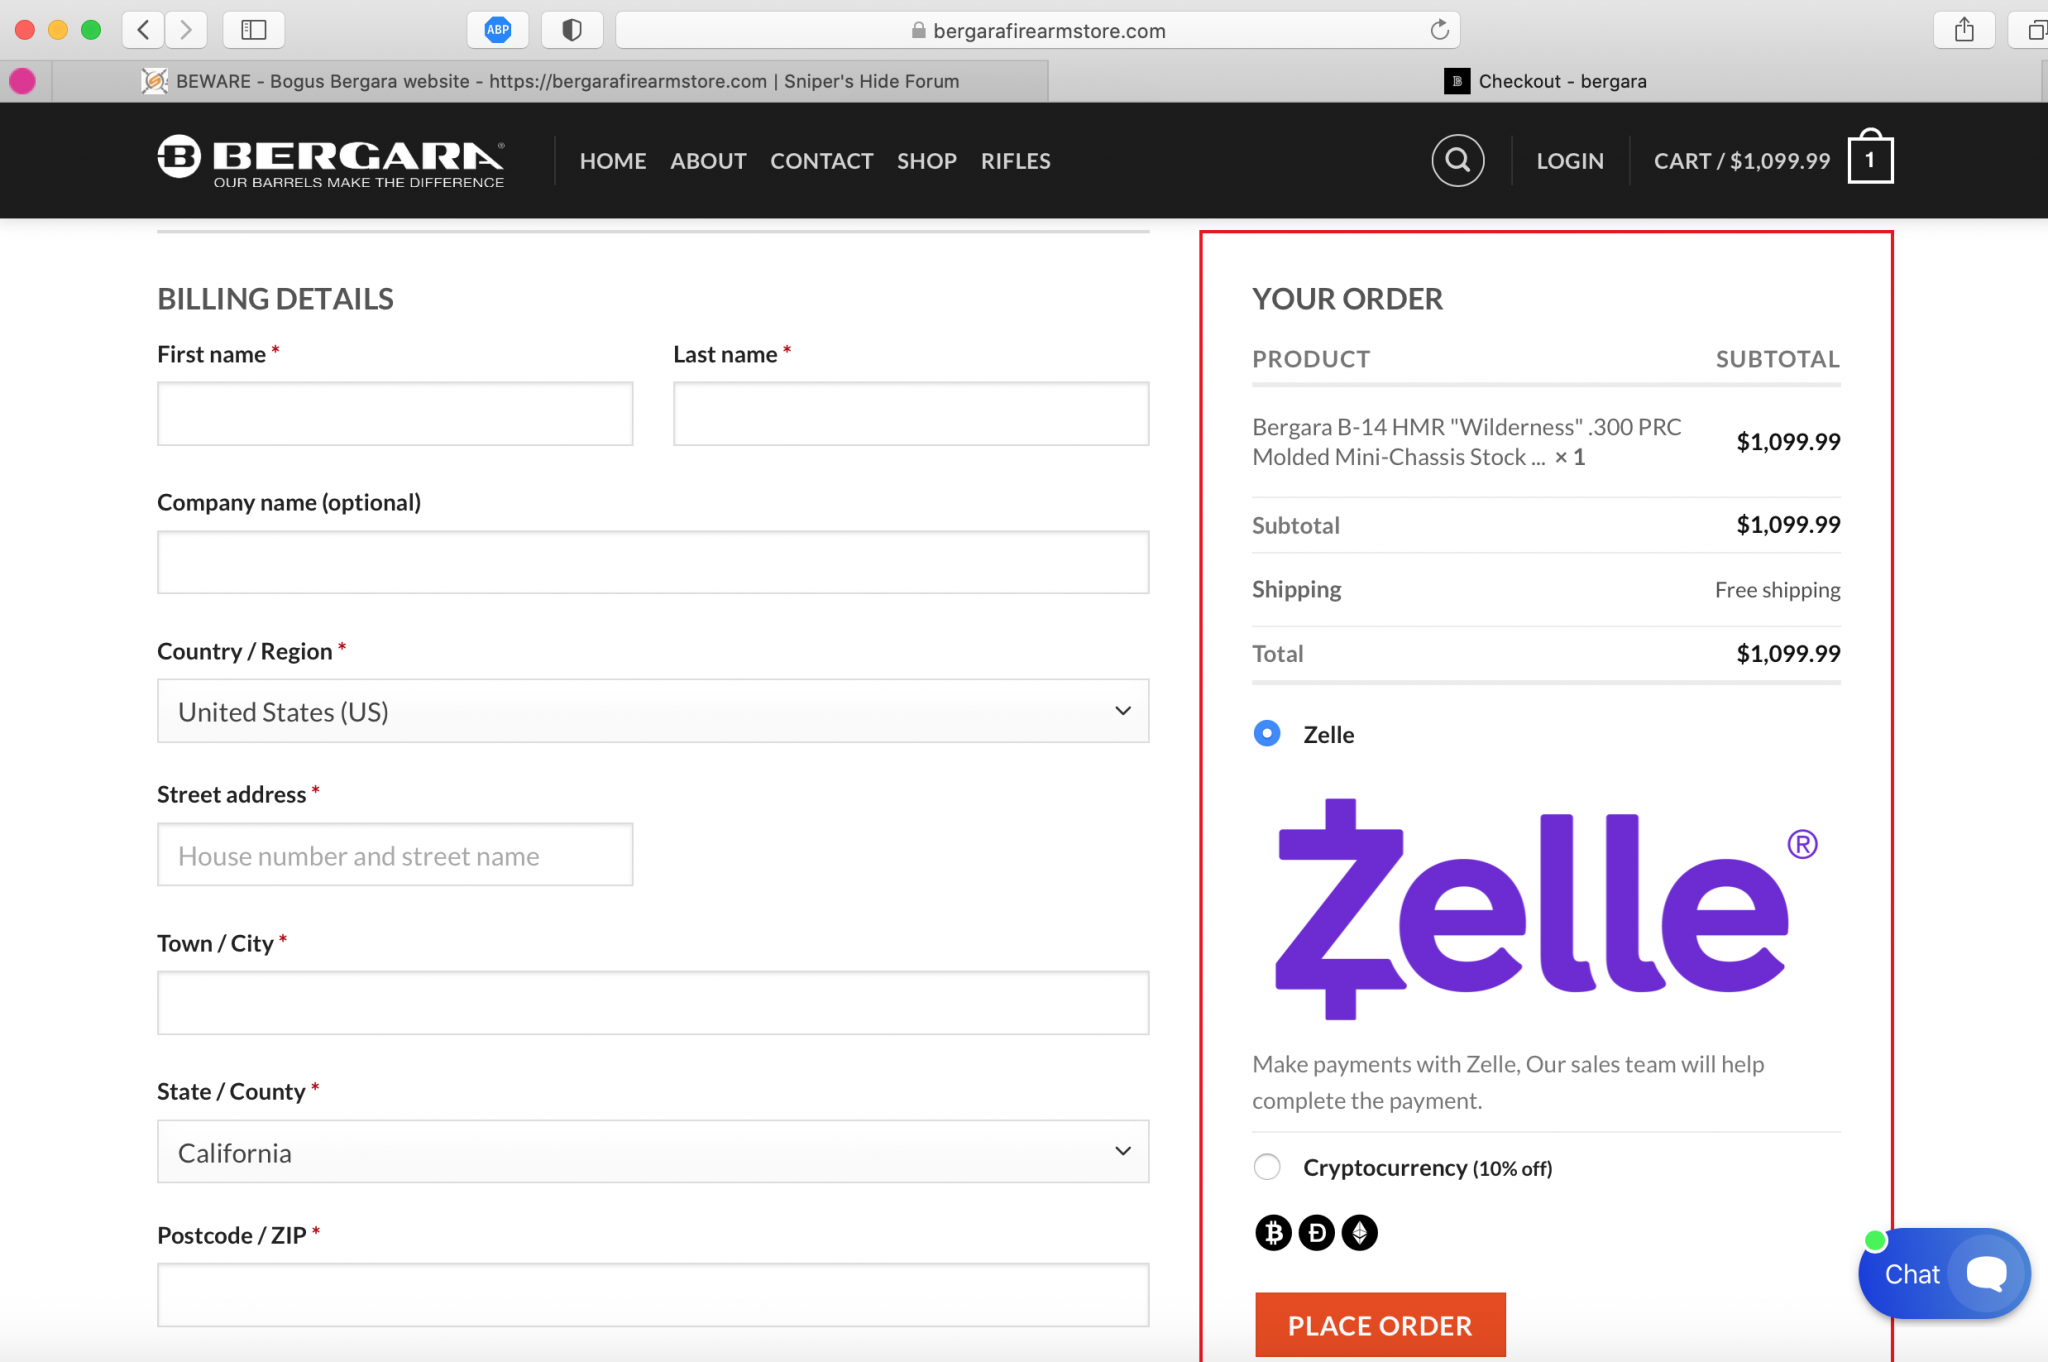Viewport: 2048px width, 1362px height.
Task: Select the Cryptocurrency payment option
Action: click(x=1267, y=1167)
